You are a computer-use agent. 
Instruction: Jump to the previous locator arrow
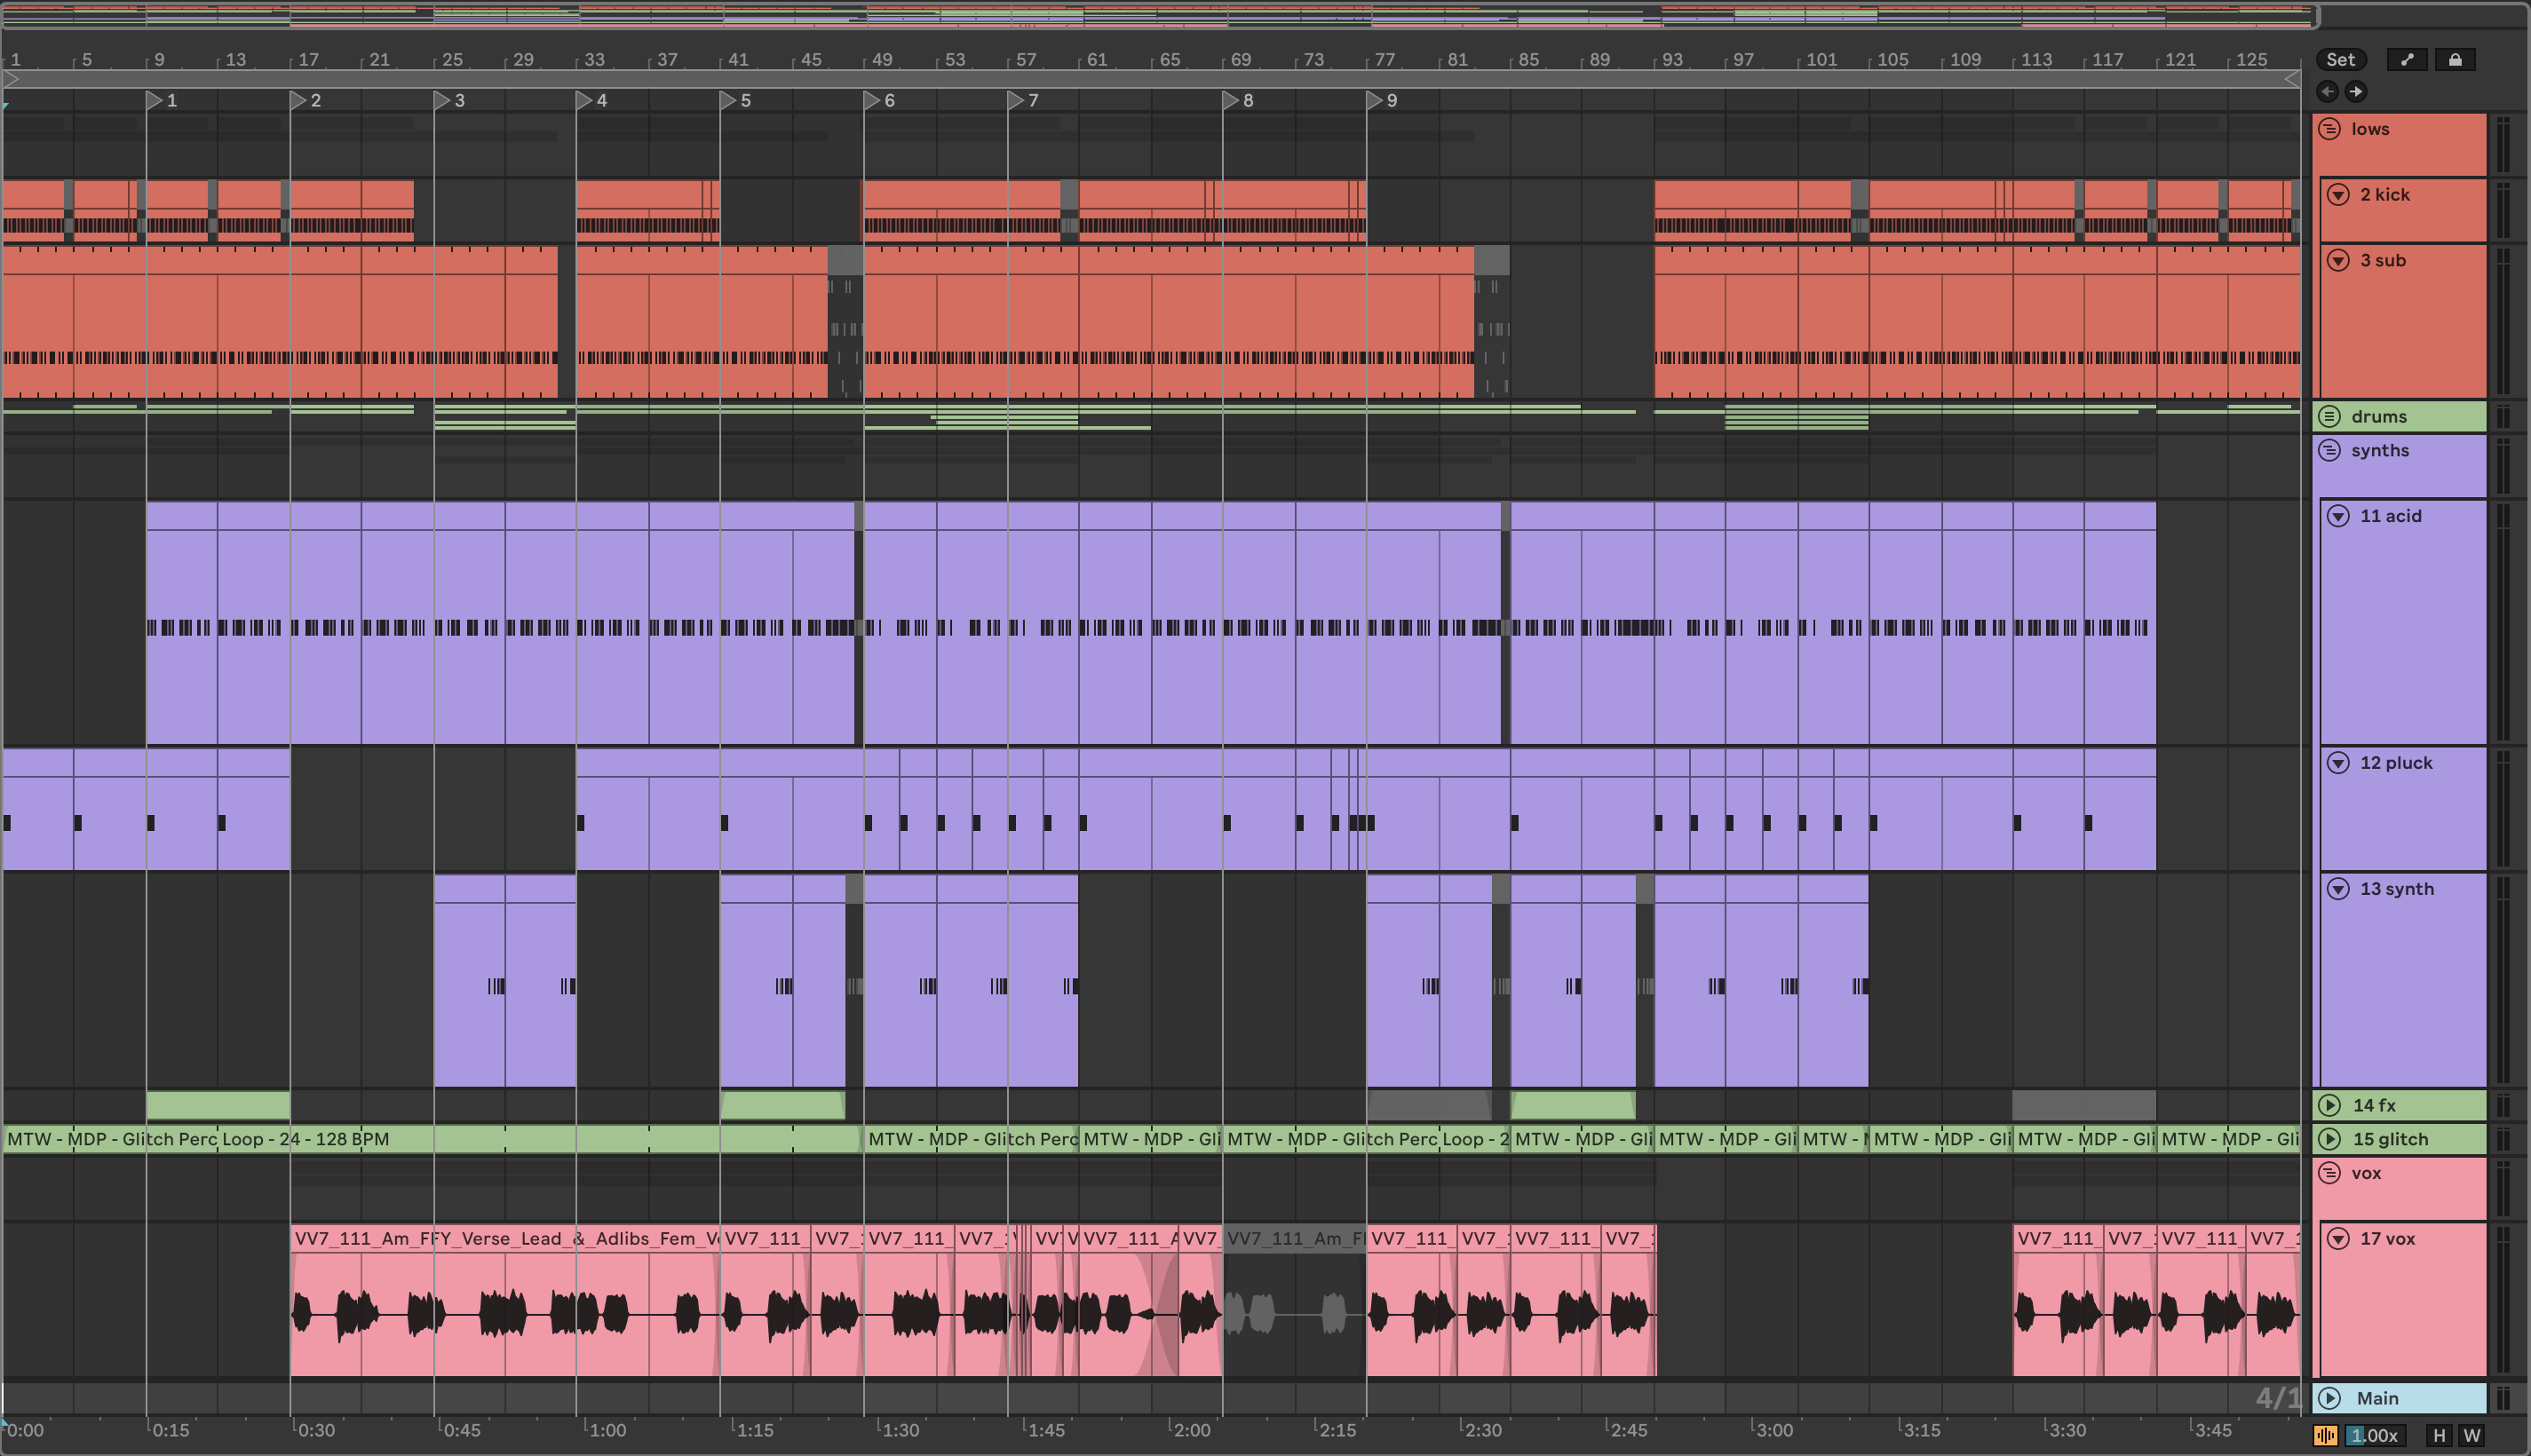click(x=2327, y=92)
